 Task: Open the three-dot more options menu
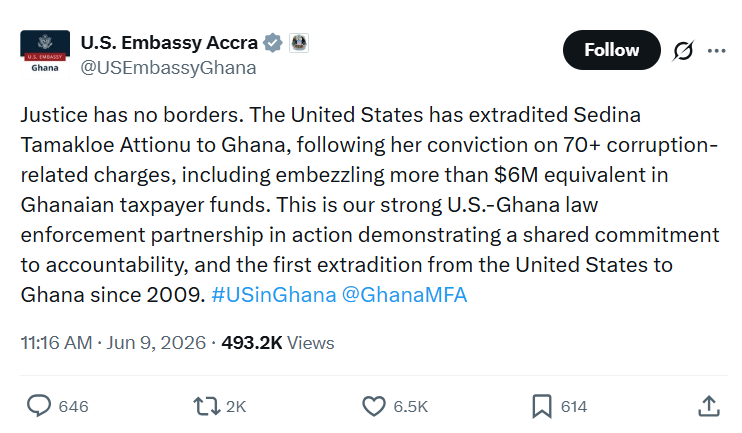[x=716, y=51]
